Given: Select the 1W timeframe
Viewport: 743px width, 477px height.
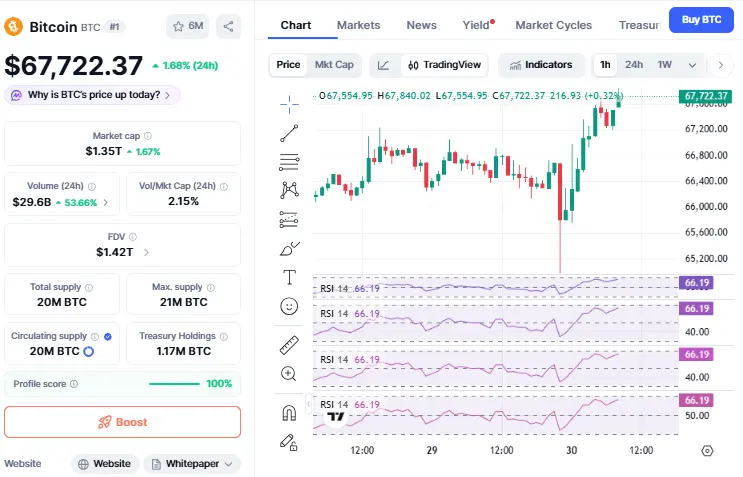Looking at the screenshot, I should coord(664,65).
